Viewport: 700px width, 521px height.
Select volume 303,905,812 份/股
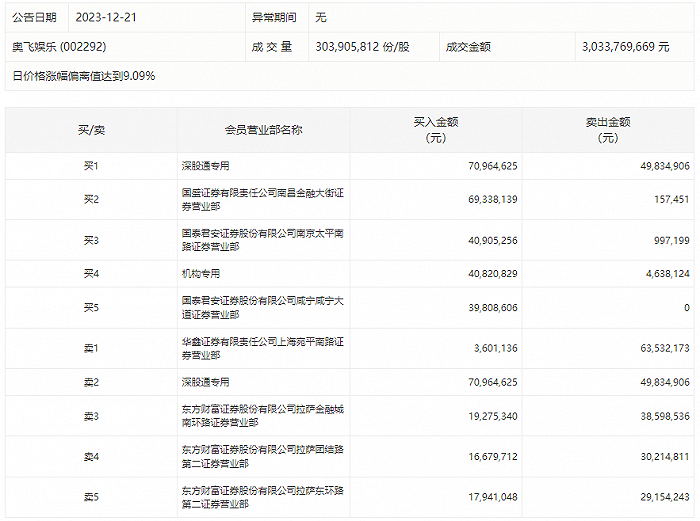coord(362,47)
